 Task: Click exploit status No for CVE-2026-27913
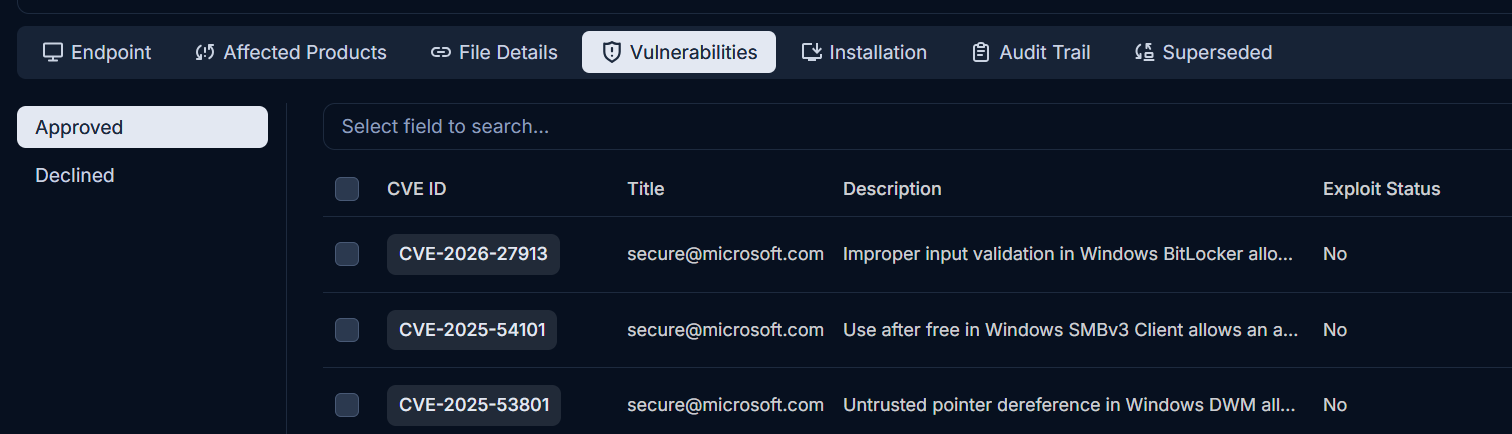(1335, 254)
